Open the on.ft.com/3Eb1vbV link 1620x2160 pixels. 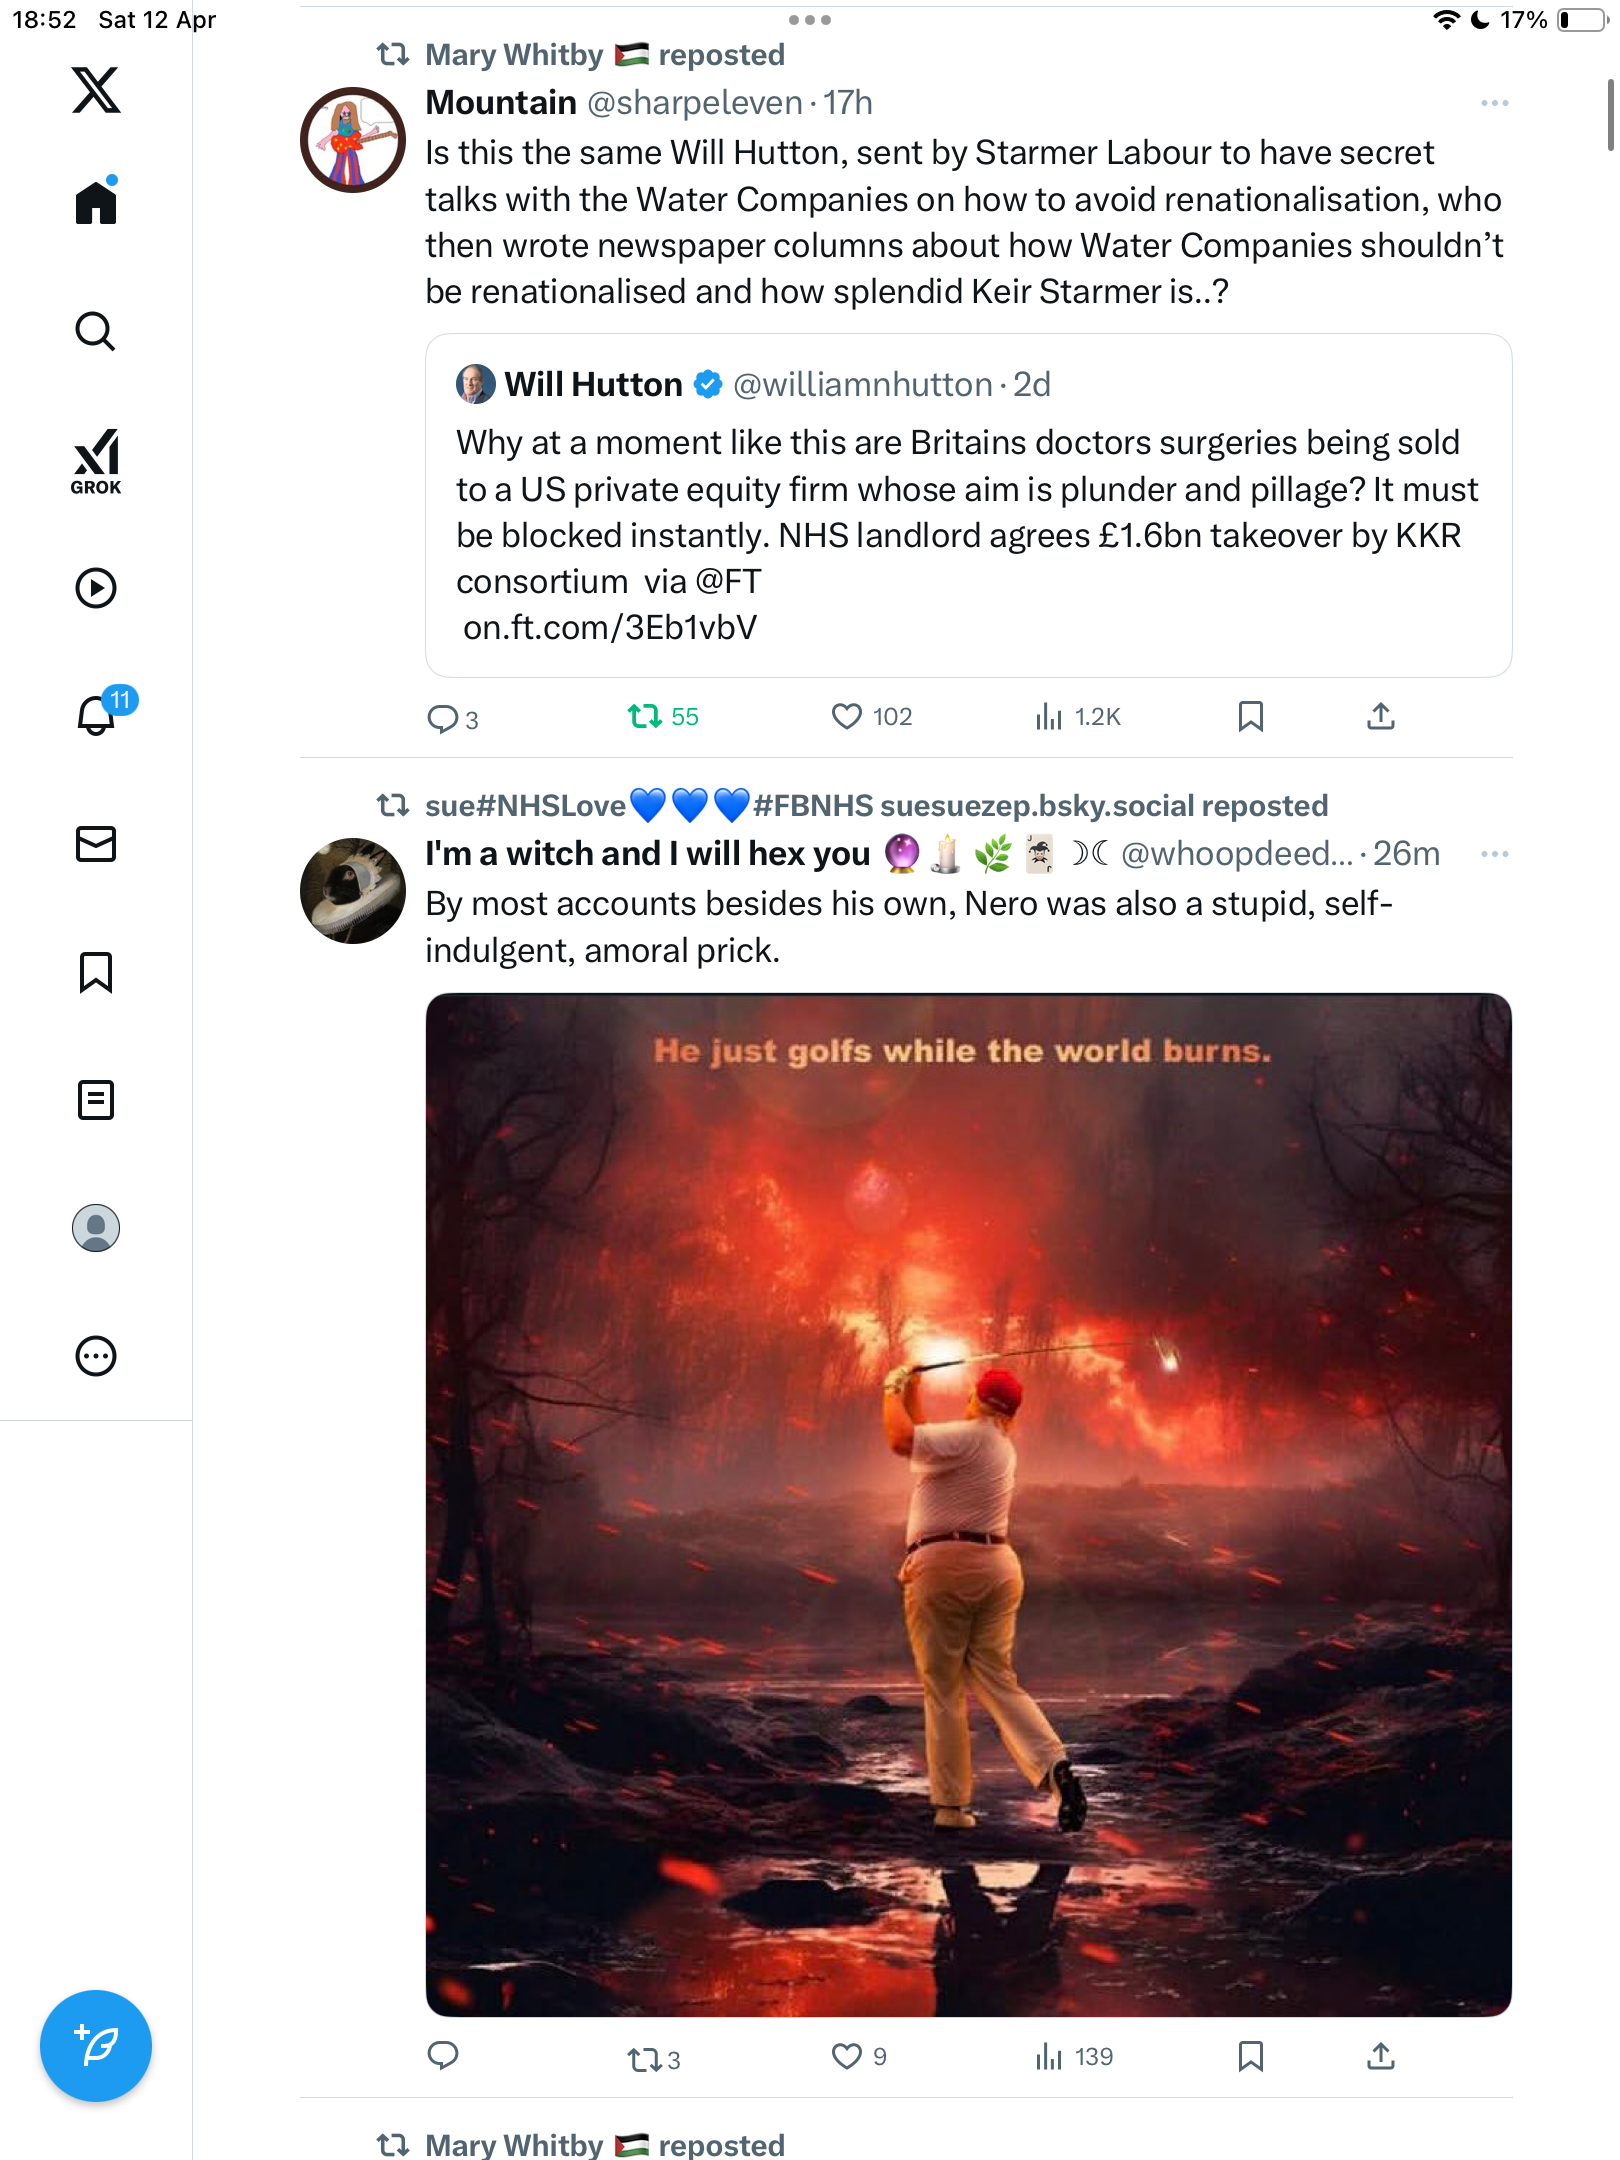point(610,628)
